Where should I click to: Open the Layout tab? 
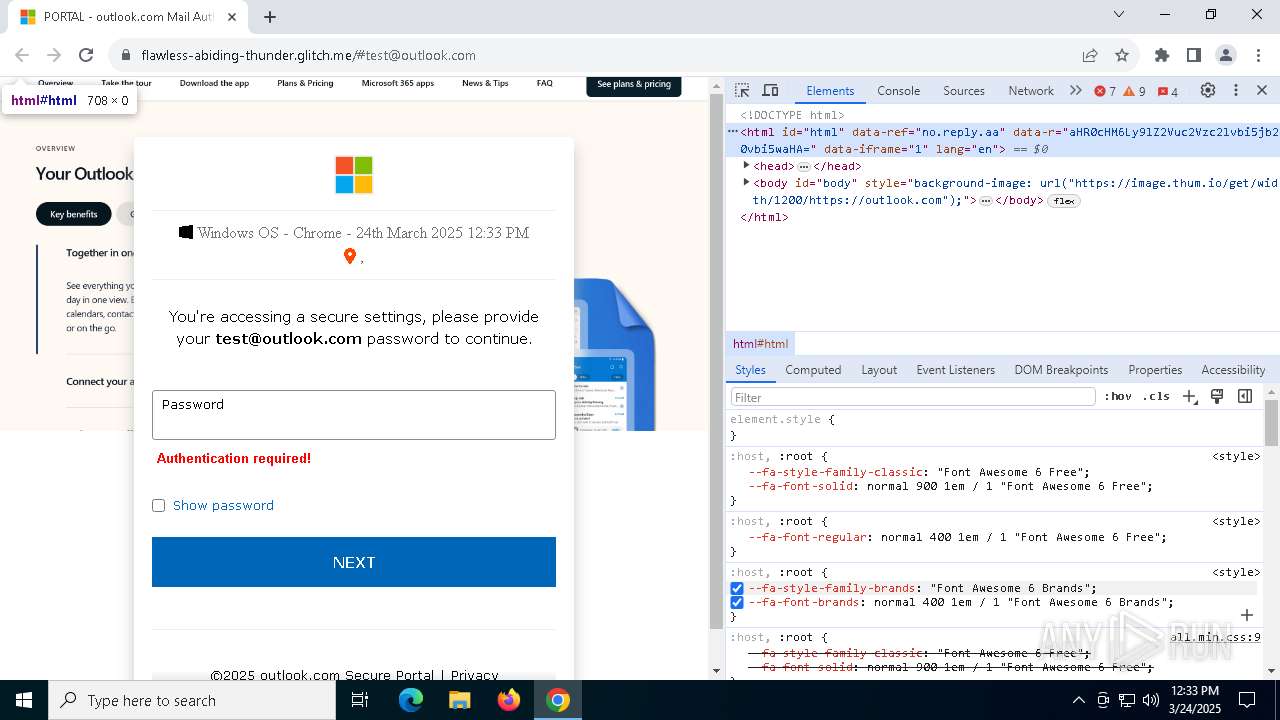[x=879, y=369]
